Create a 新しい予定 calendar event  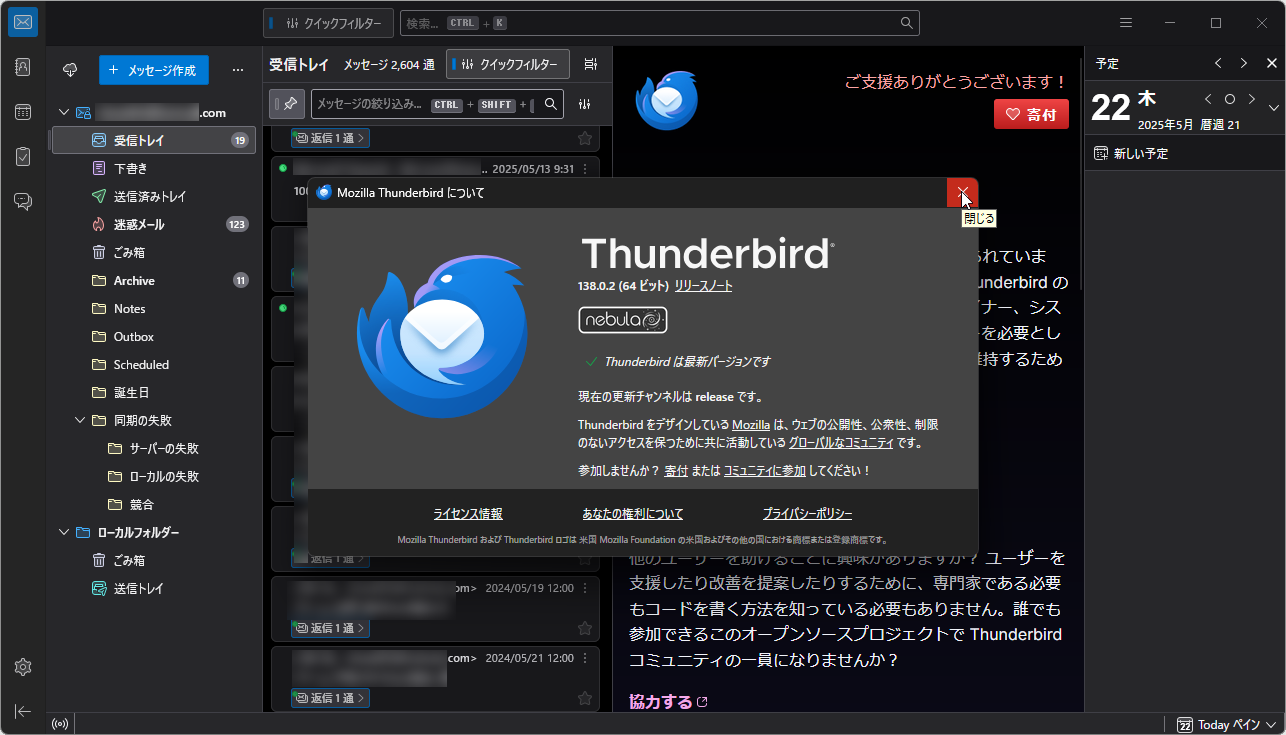click(x=1135, y=152)
